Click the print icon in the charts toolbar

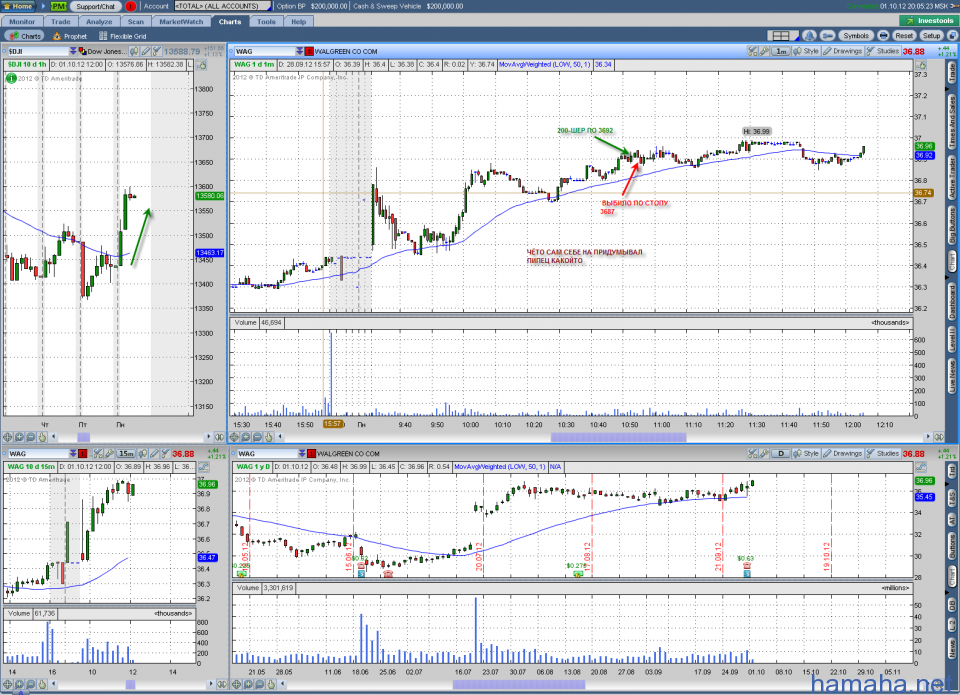883,36
